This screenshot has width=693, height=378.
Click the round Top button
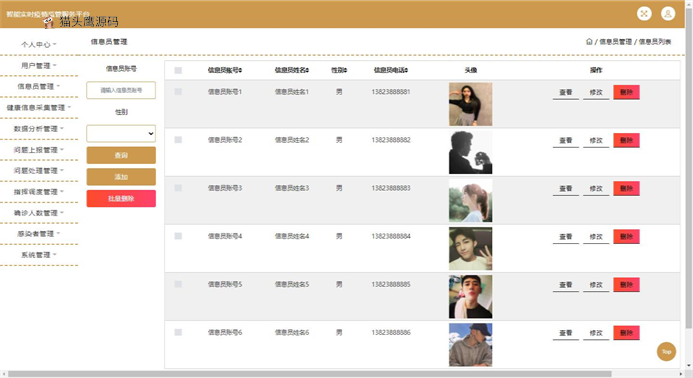[666, 352]
